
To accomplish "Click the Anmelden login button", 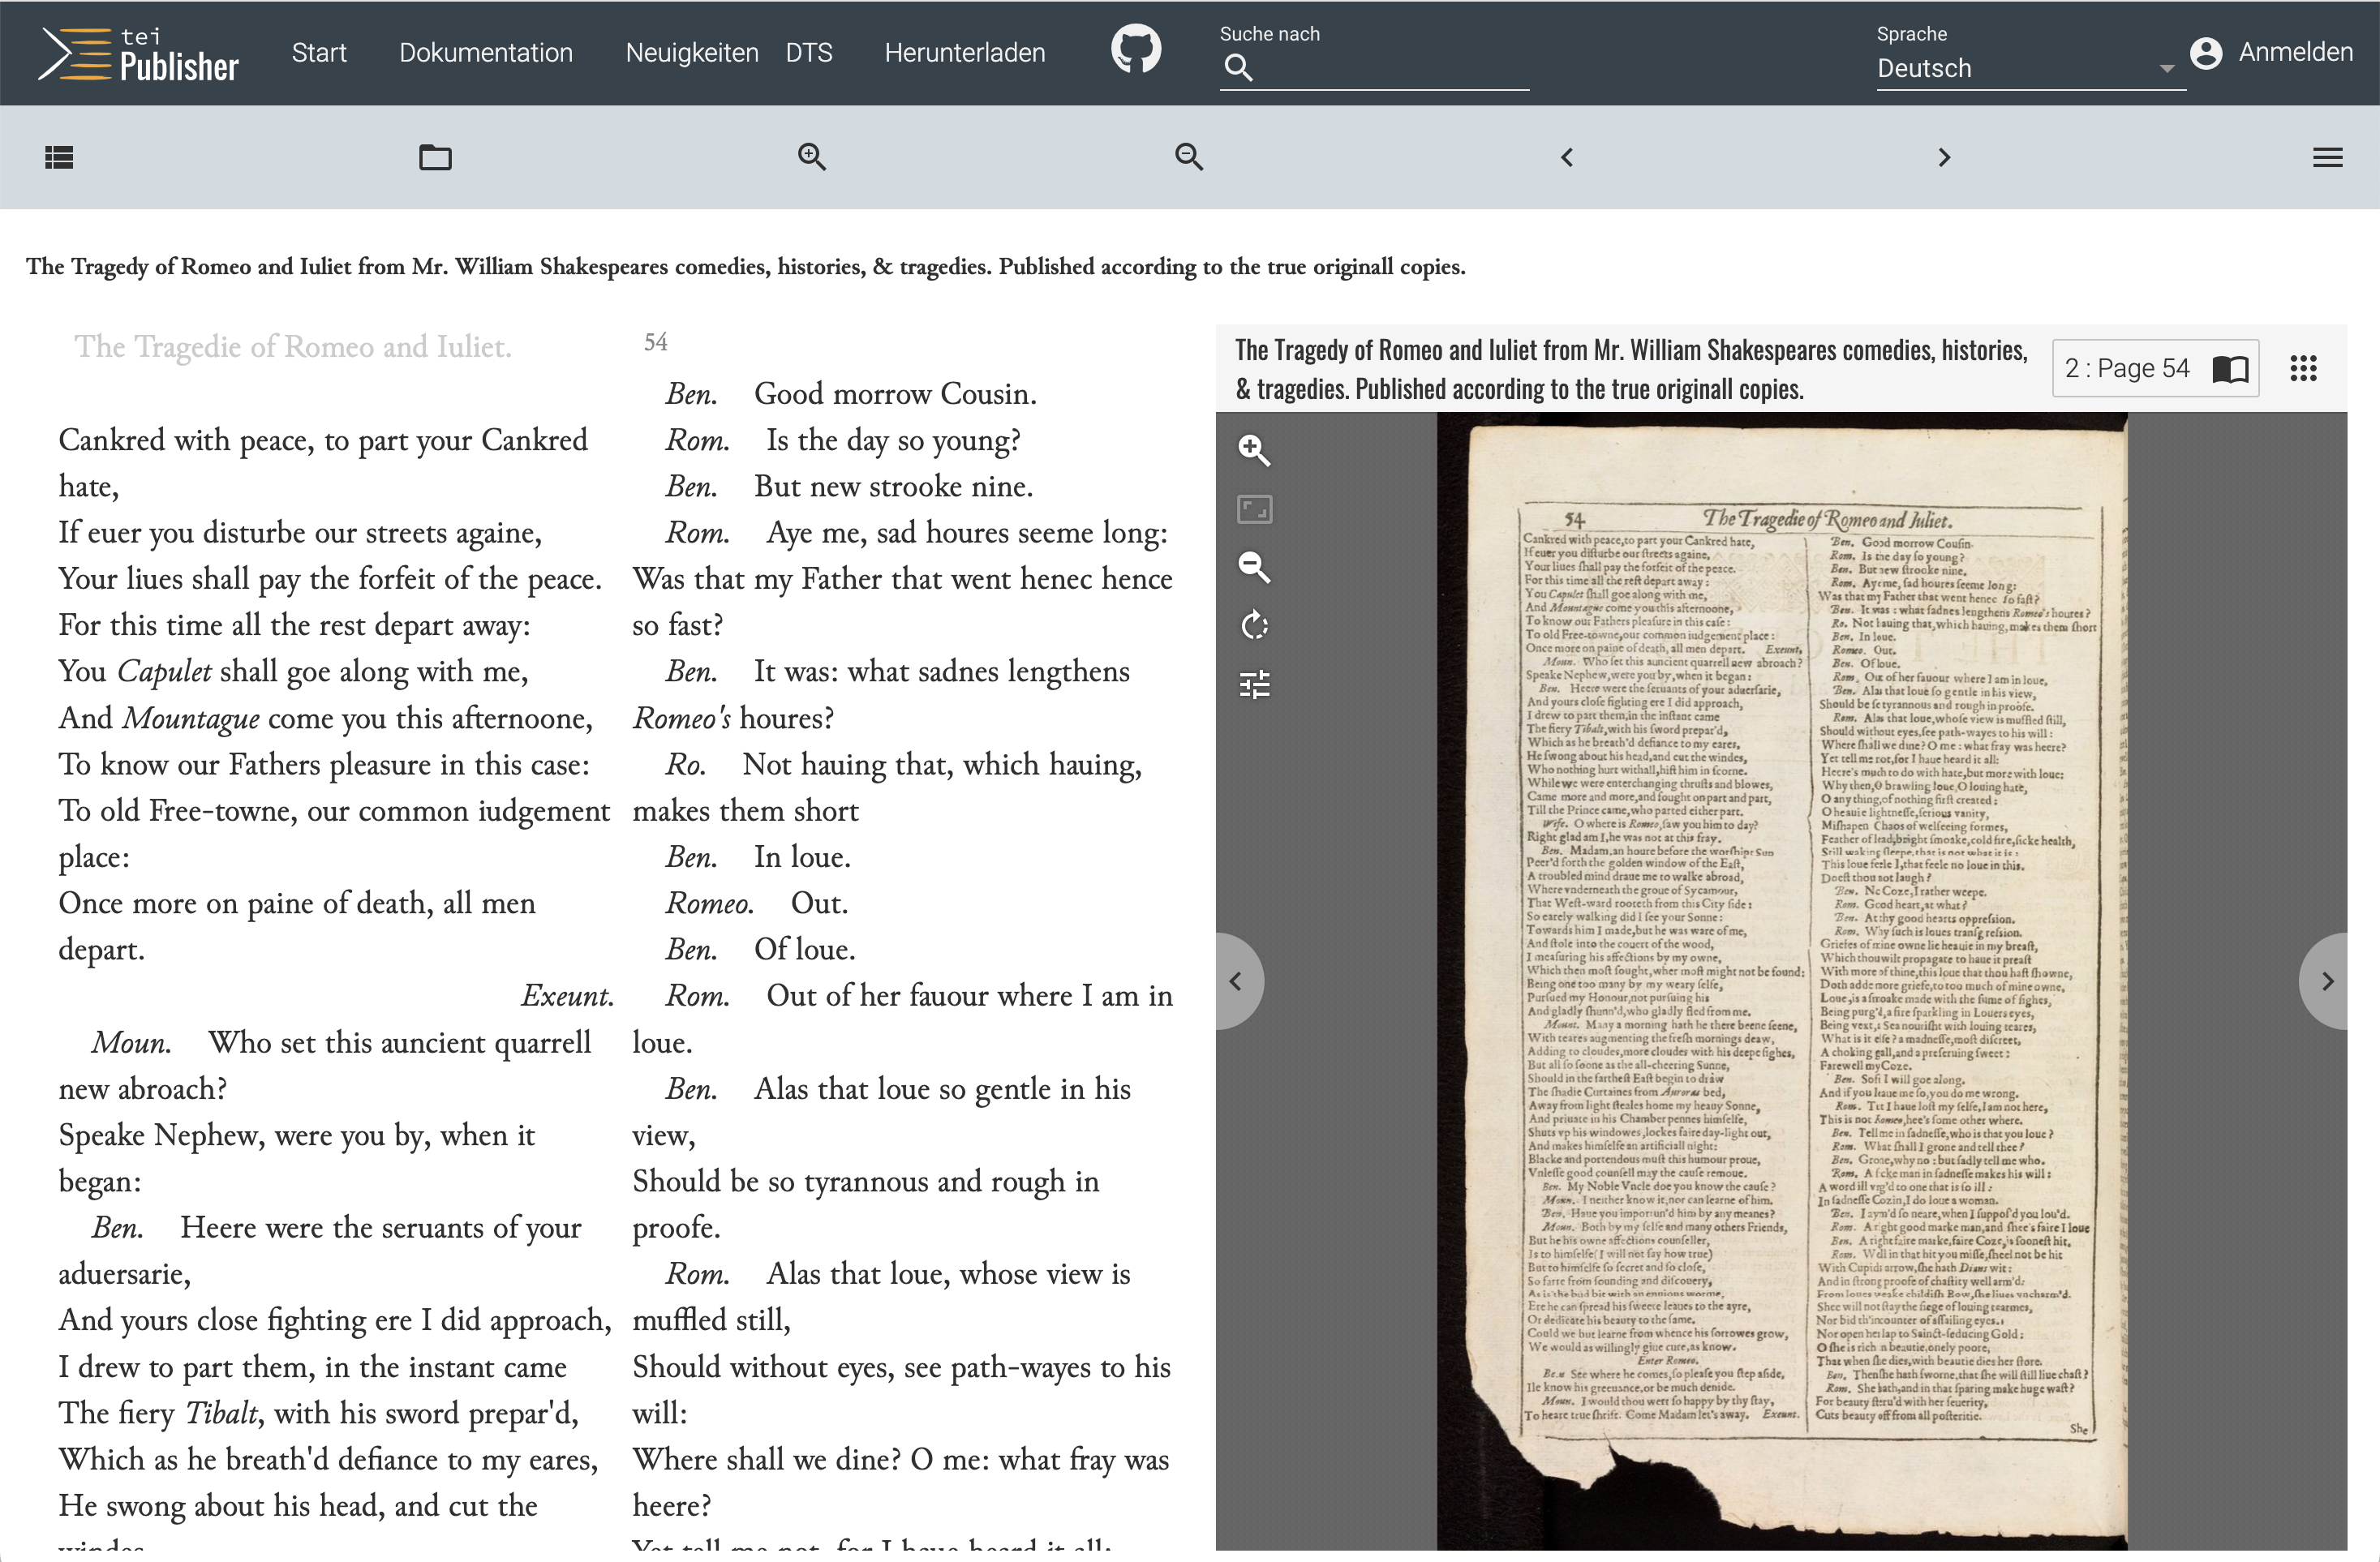I will coord(2271,52).
